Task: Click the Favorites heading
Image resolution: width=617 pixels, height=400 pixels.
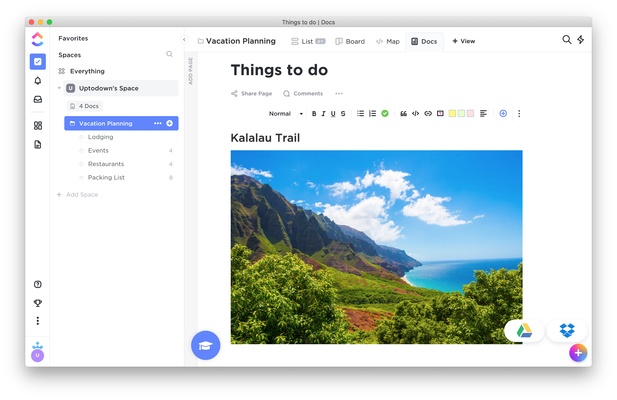Action: pos(73,38)
